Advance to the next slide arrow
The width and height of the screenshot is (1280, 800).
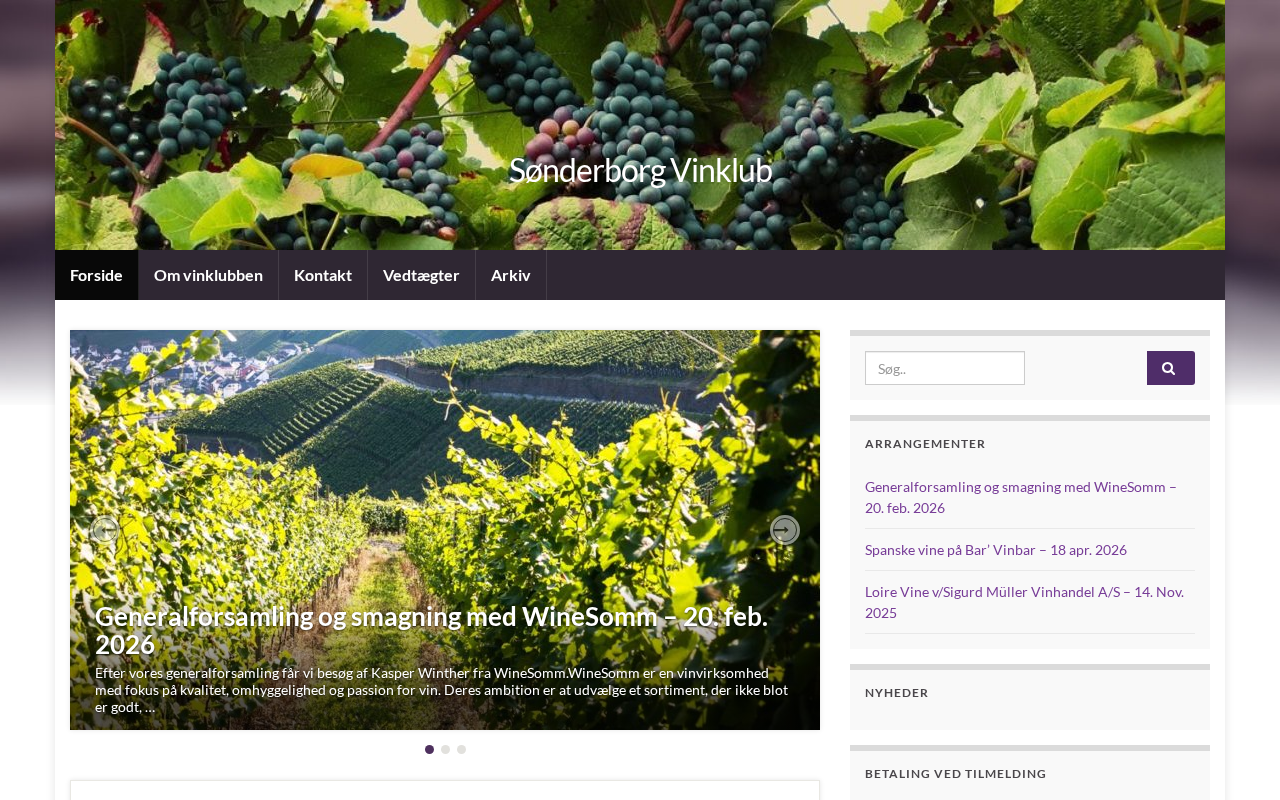785,530
